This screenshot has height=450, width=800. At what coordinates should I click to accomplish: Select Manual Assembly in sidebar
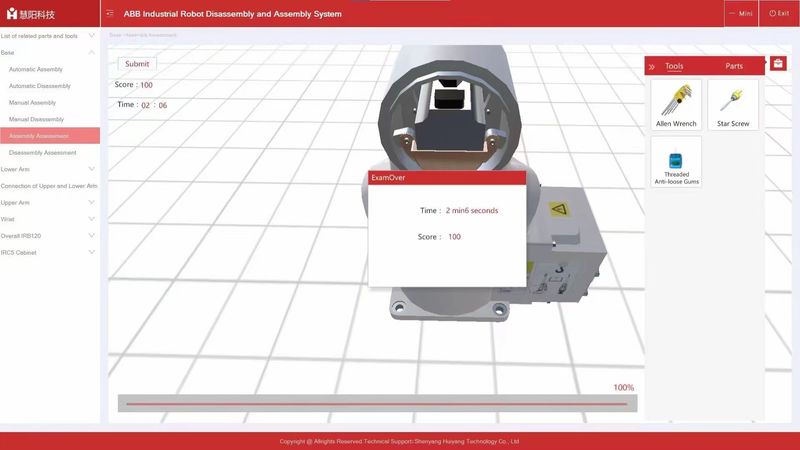[32, 103]
